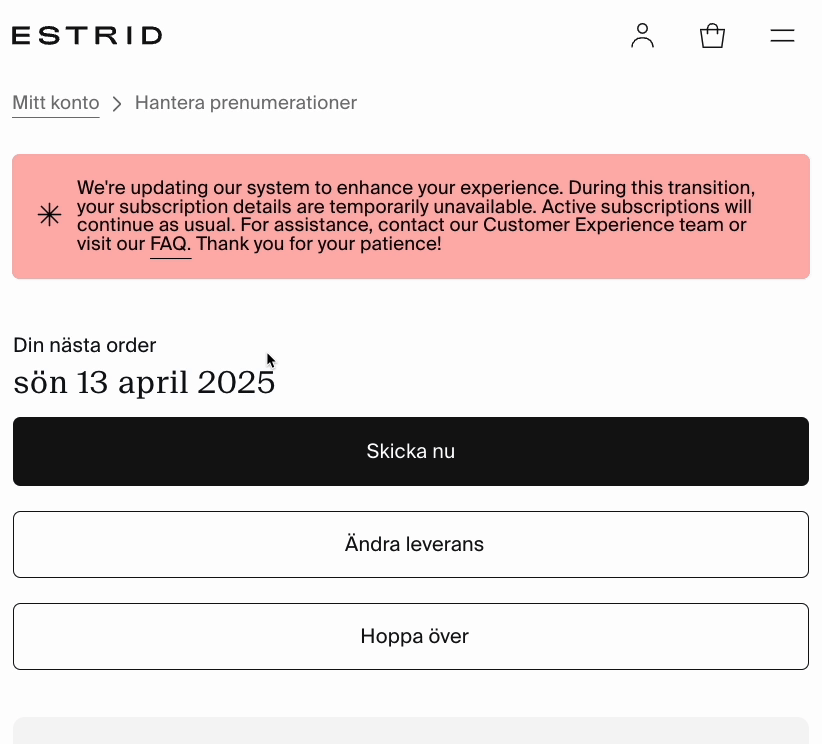Open the account profile icon
This screenshot has height=744, width=822.
642,36
